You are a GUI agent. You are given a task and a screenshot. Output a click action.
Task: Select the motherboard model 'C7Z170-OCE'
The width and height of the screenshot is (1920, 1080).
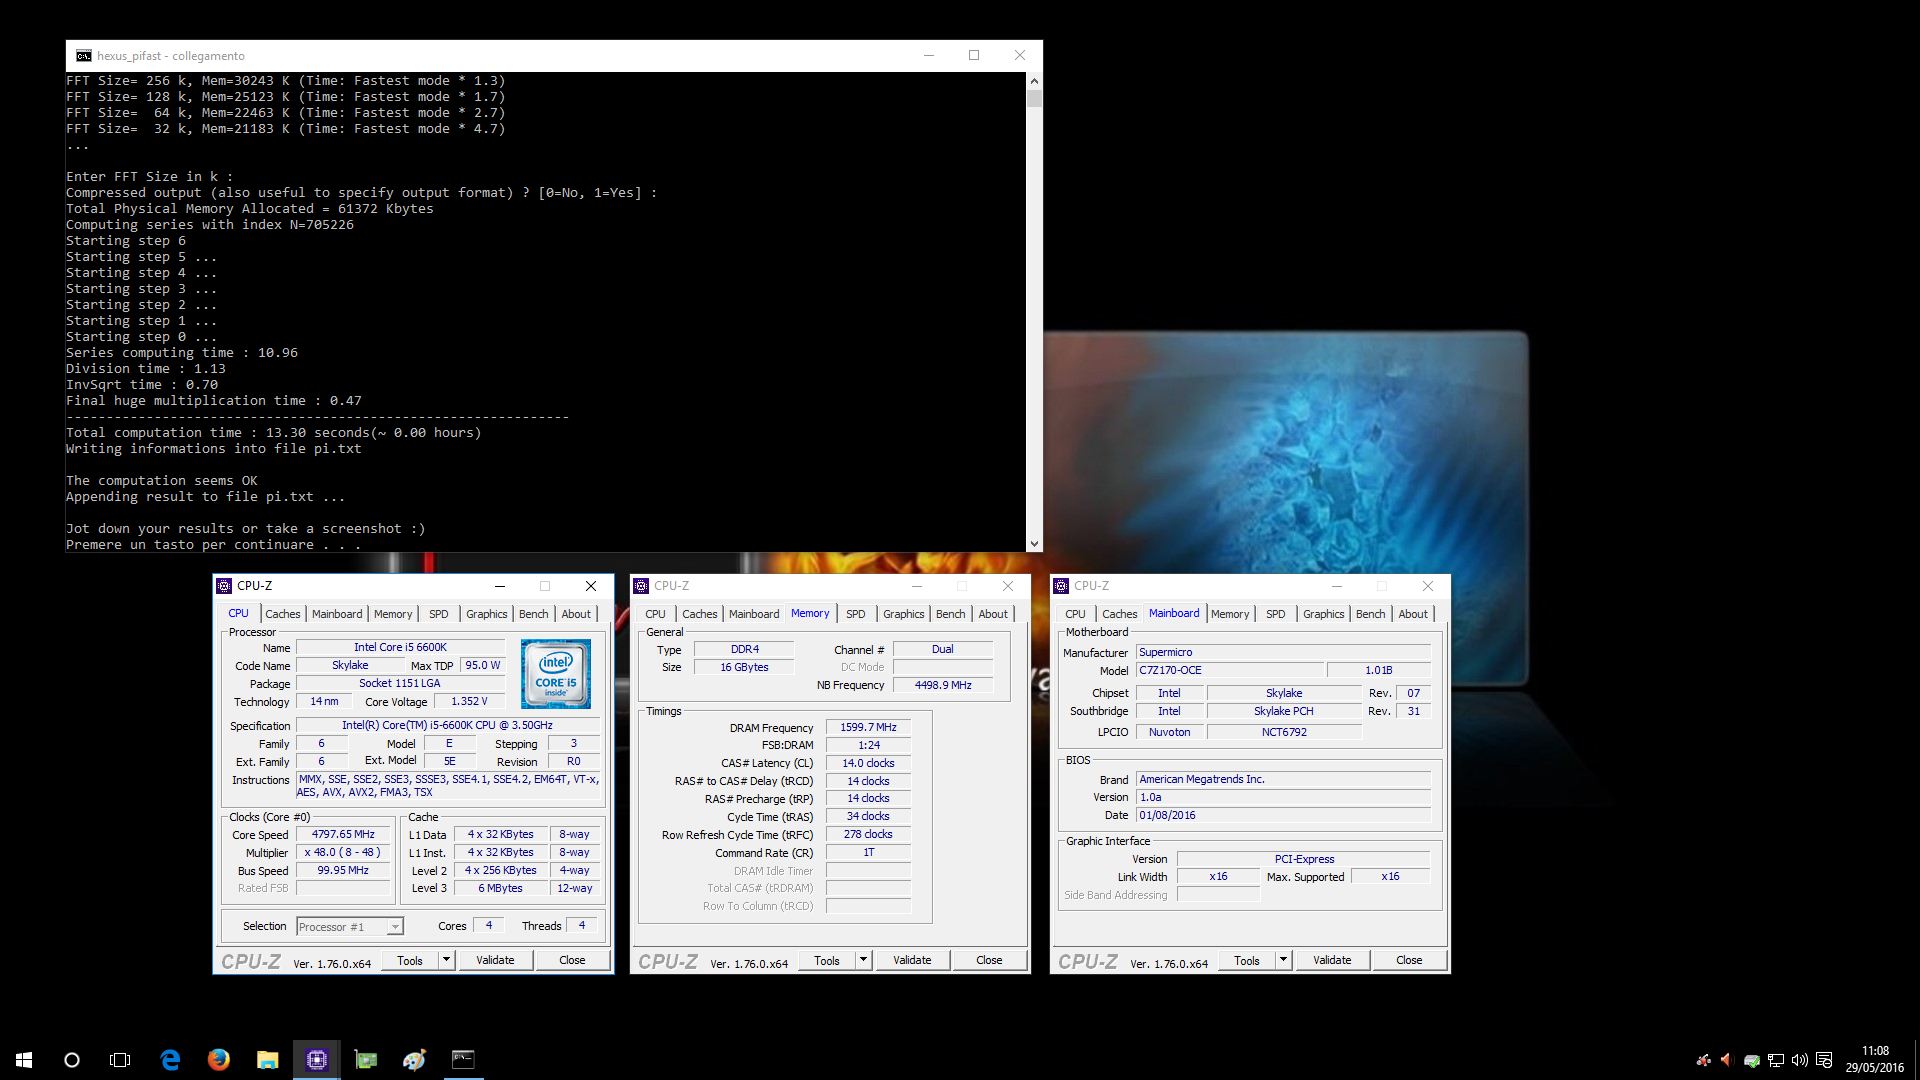(x=1229, y=670)
